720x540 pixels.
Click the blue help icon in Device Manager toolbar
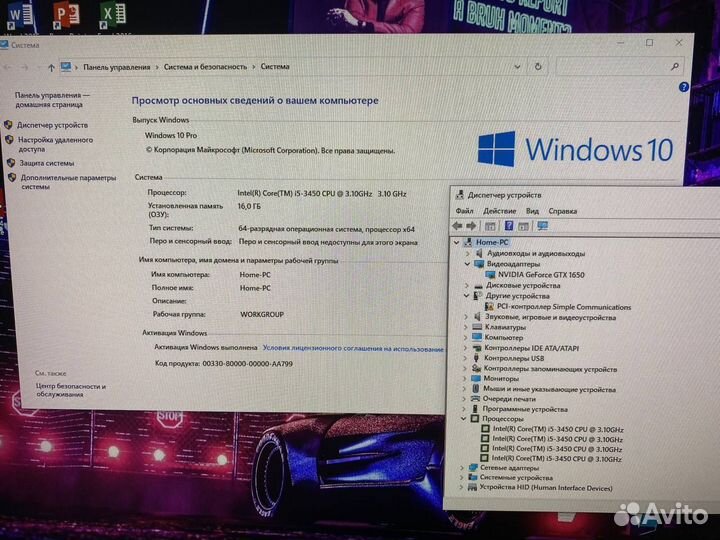point(509,225)
